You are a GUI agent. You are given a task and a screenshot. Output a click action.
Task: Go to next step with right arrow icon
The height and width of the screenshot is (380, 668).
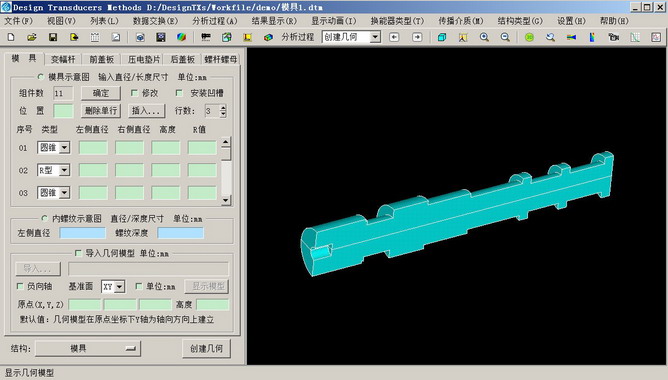click(417, 37)
